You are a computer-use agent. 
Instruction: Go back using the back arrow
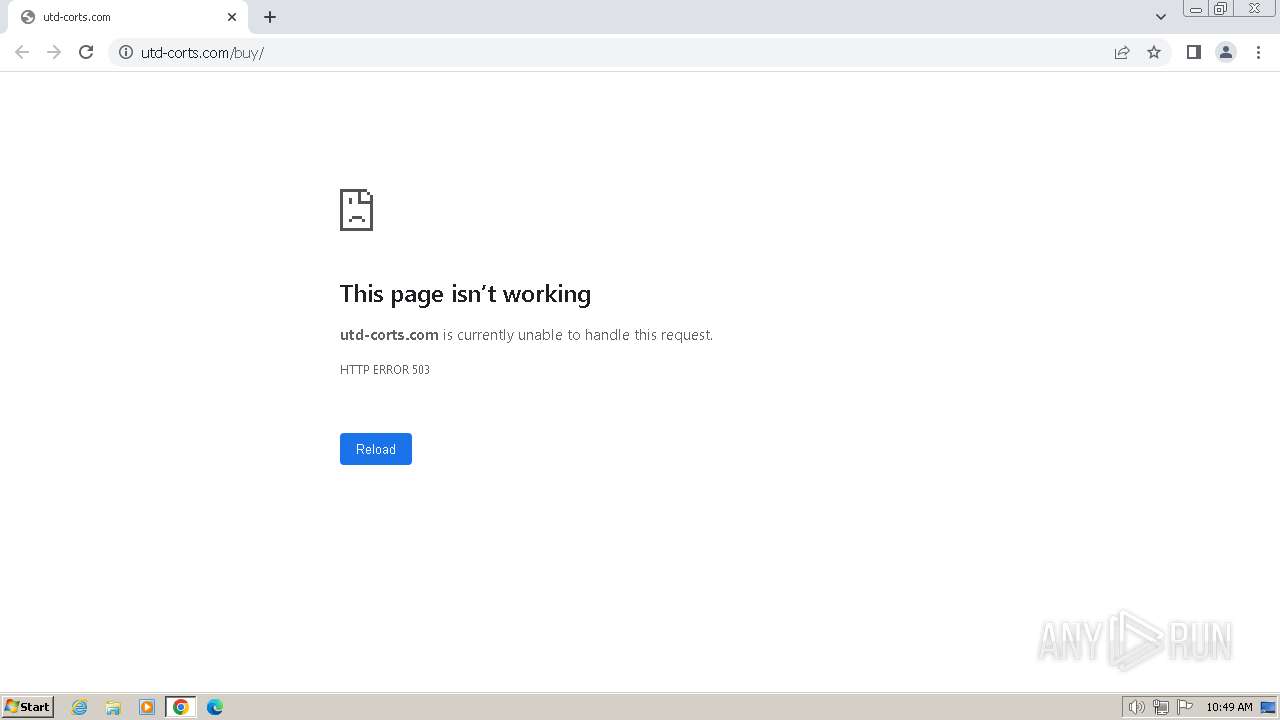click(x=22, y=52)
